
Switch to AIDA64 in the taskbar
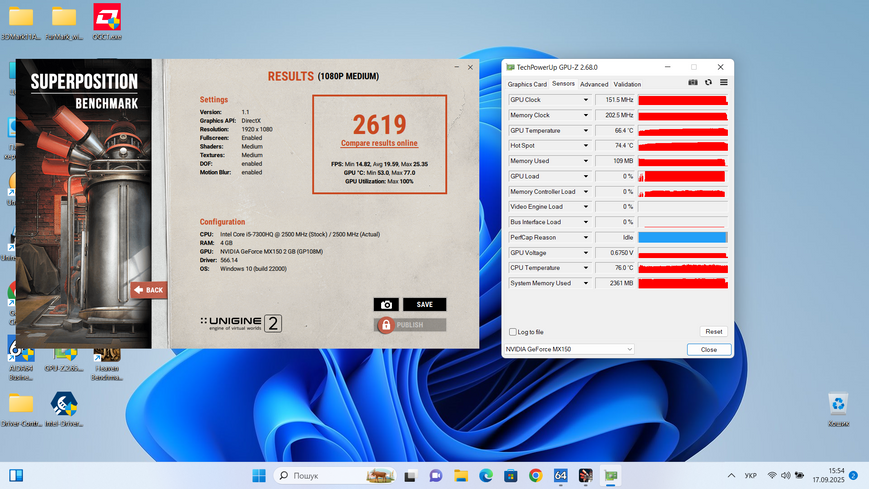tap(560, 476)
